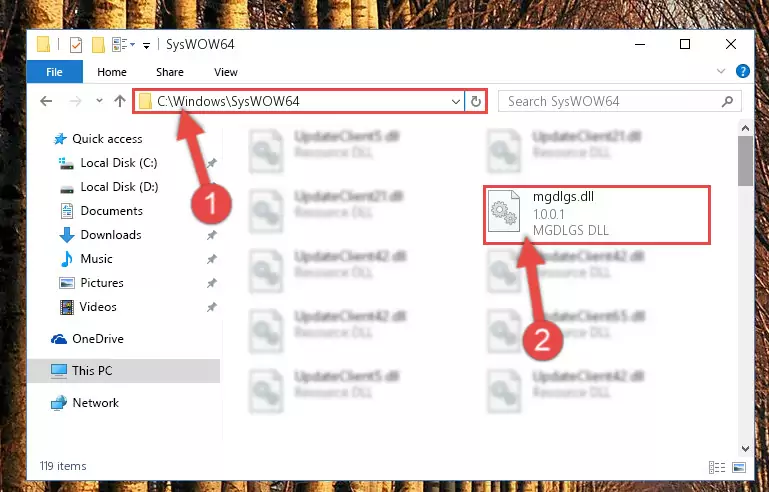Open the recent locations dropdown

99,101
